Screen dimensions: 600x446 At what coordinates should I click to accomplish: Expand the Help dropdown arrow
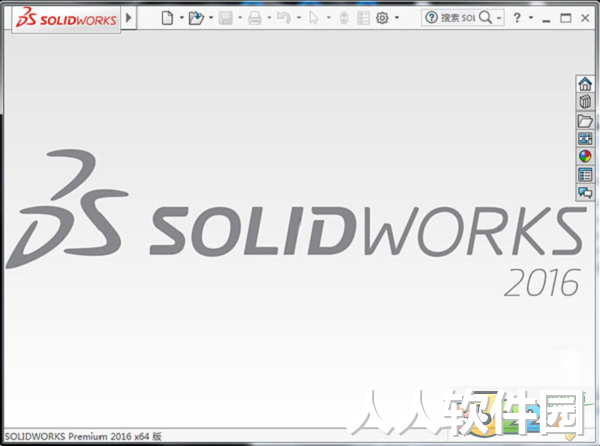pos(531,18)
